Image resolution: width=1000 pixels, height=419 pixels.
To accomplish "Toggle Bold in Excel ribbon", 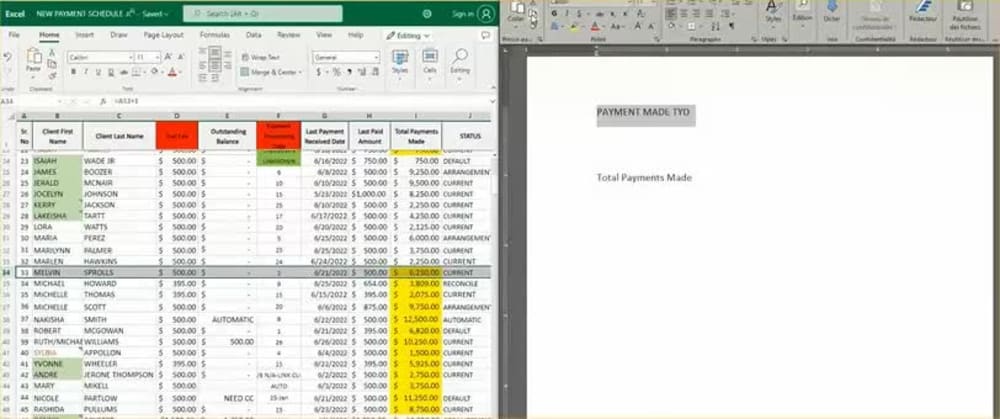I will 73,72.
